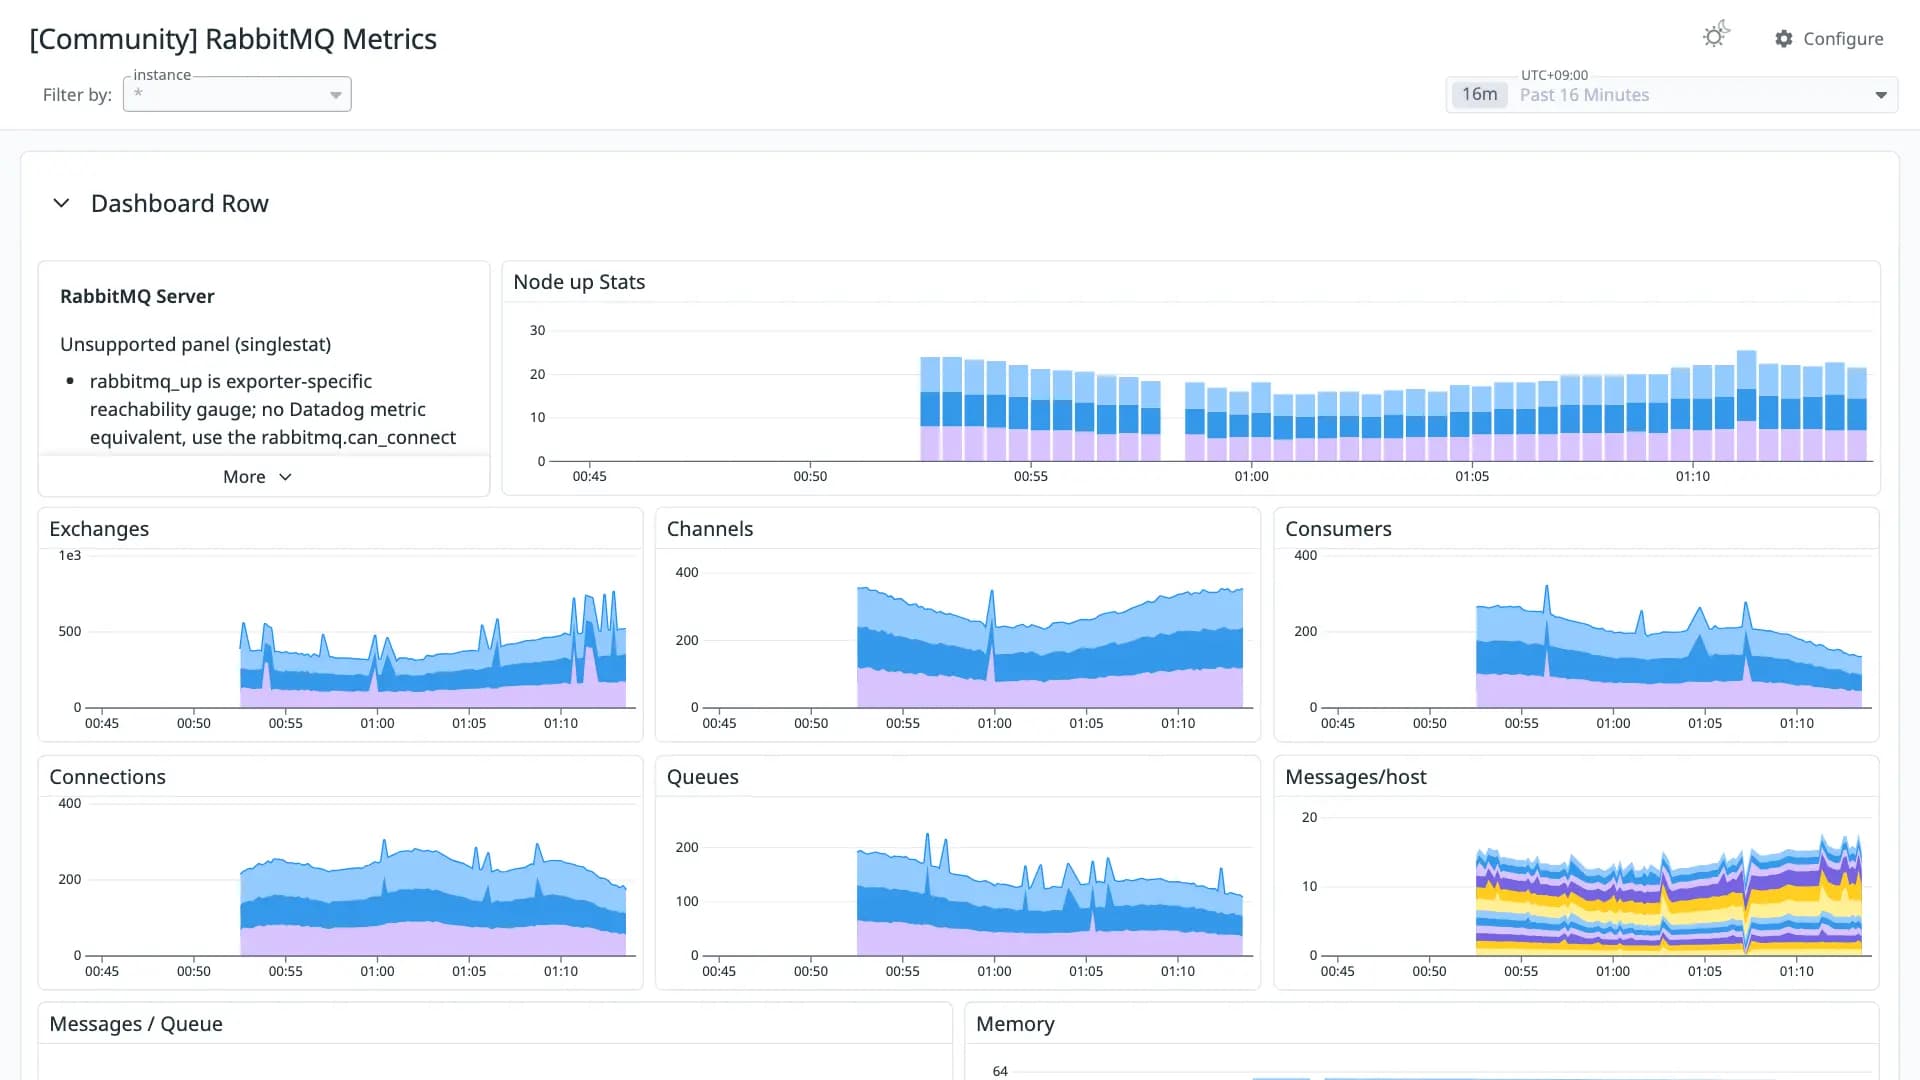Click the time range dropdown caret

1881,95
